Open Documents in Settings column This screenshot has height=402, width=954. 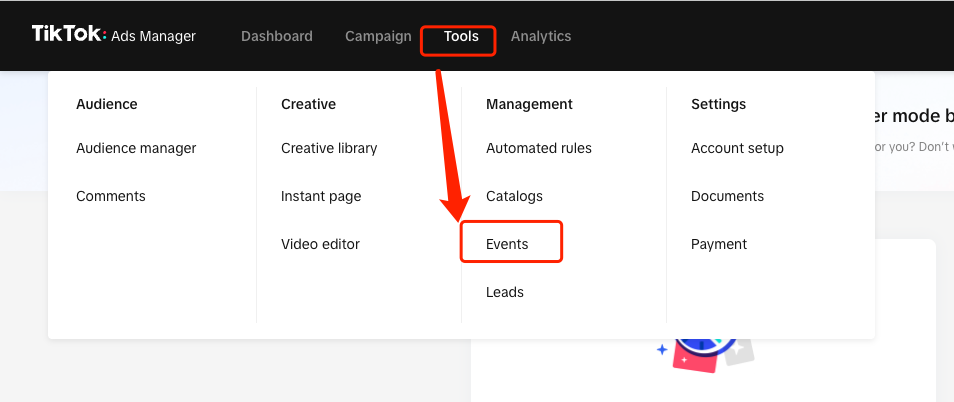pyautogui.click(x=727, y=196)
